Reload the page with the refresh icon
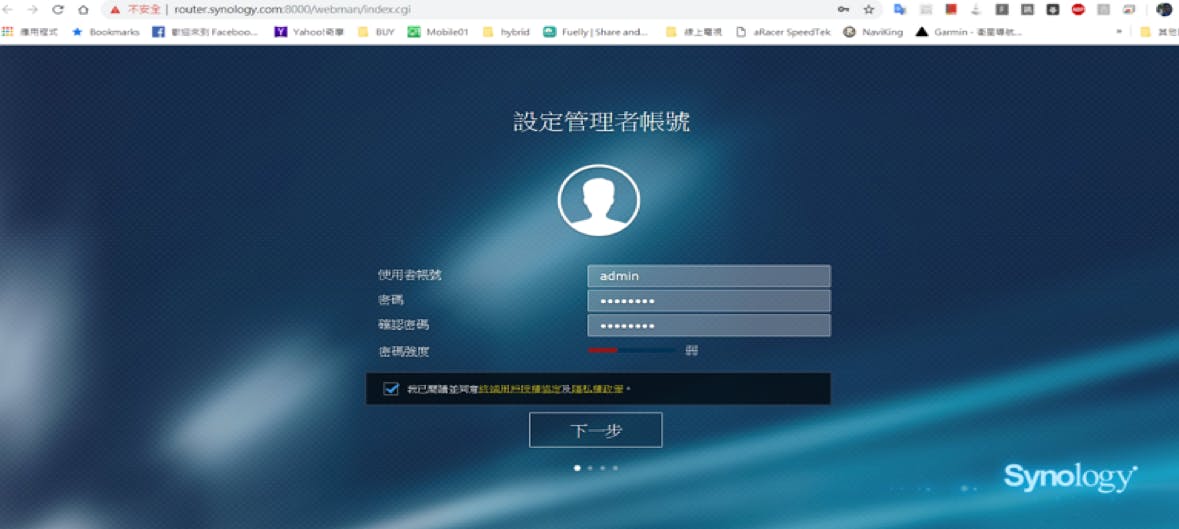This screenshot has width=1179, height=529. point(58,10)
